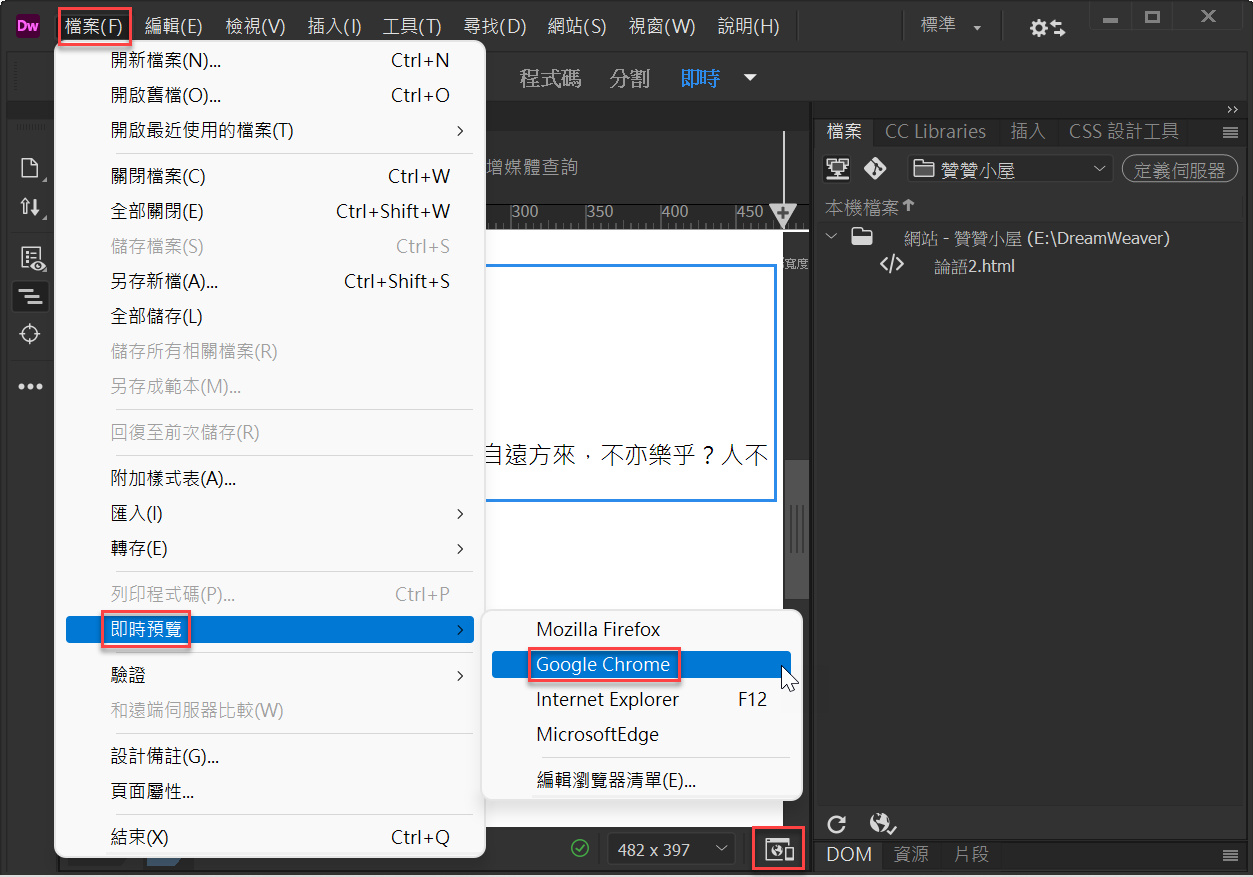Select the file 論語2.html

(974, 266)
